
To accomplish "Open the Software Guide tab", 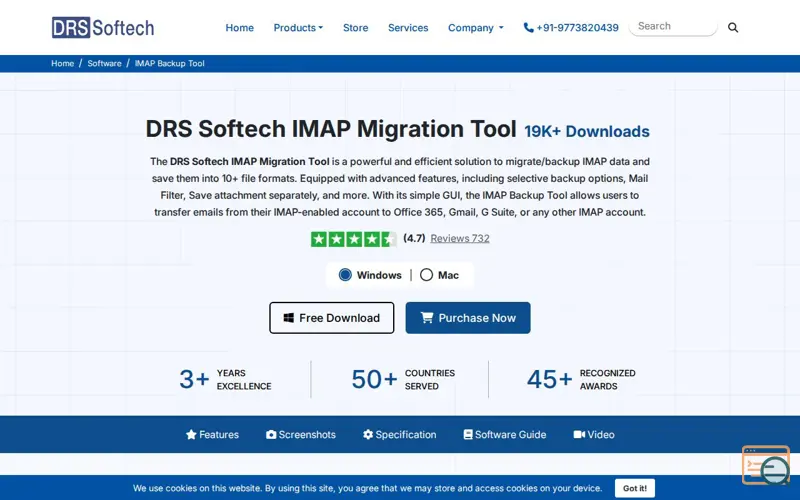I will (505, 435).
